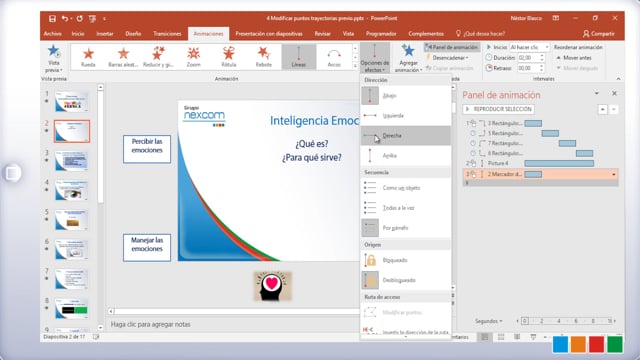Image resolution: width=640 pixels, height=360 pixels.
Task: Select the Rueda animation effect
Action: [x=88, y=57]
